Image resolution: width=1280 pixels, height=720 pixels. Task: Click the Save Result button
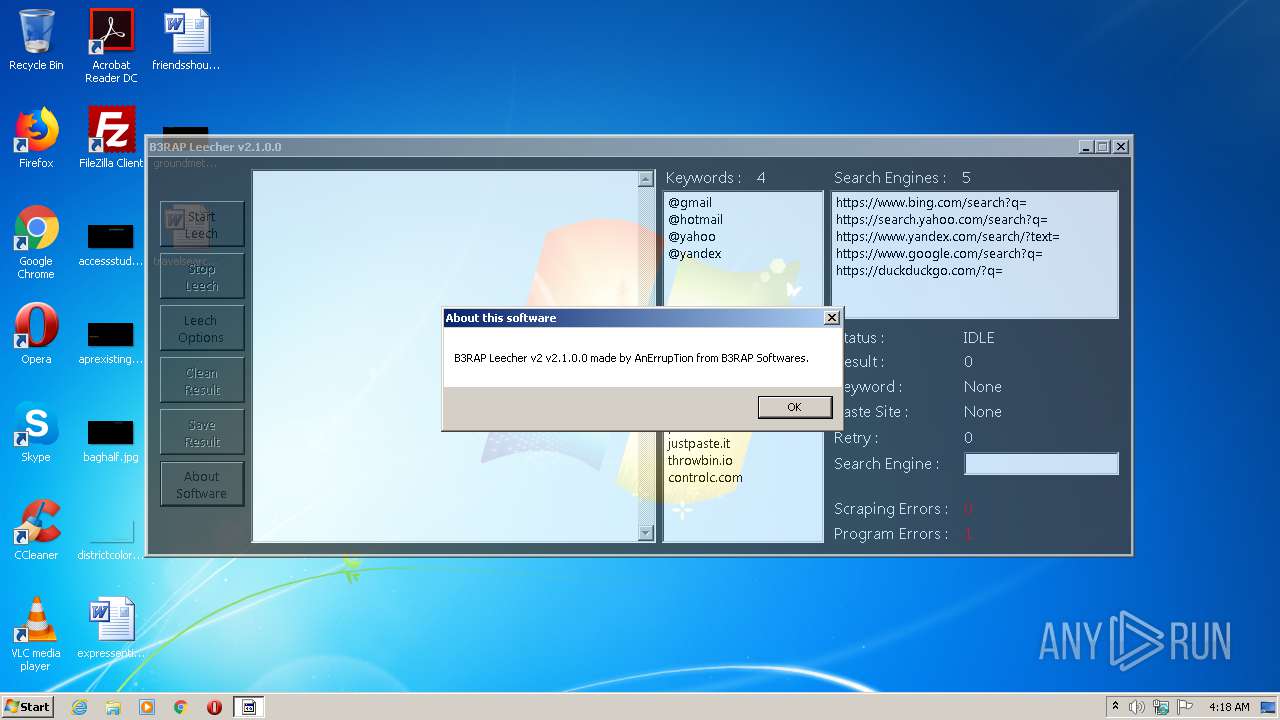[202, 433]
